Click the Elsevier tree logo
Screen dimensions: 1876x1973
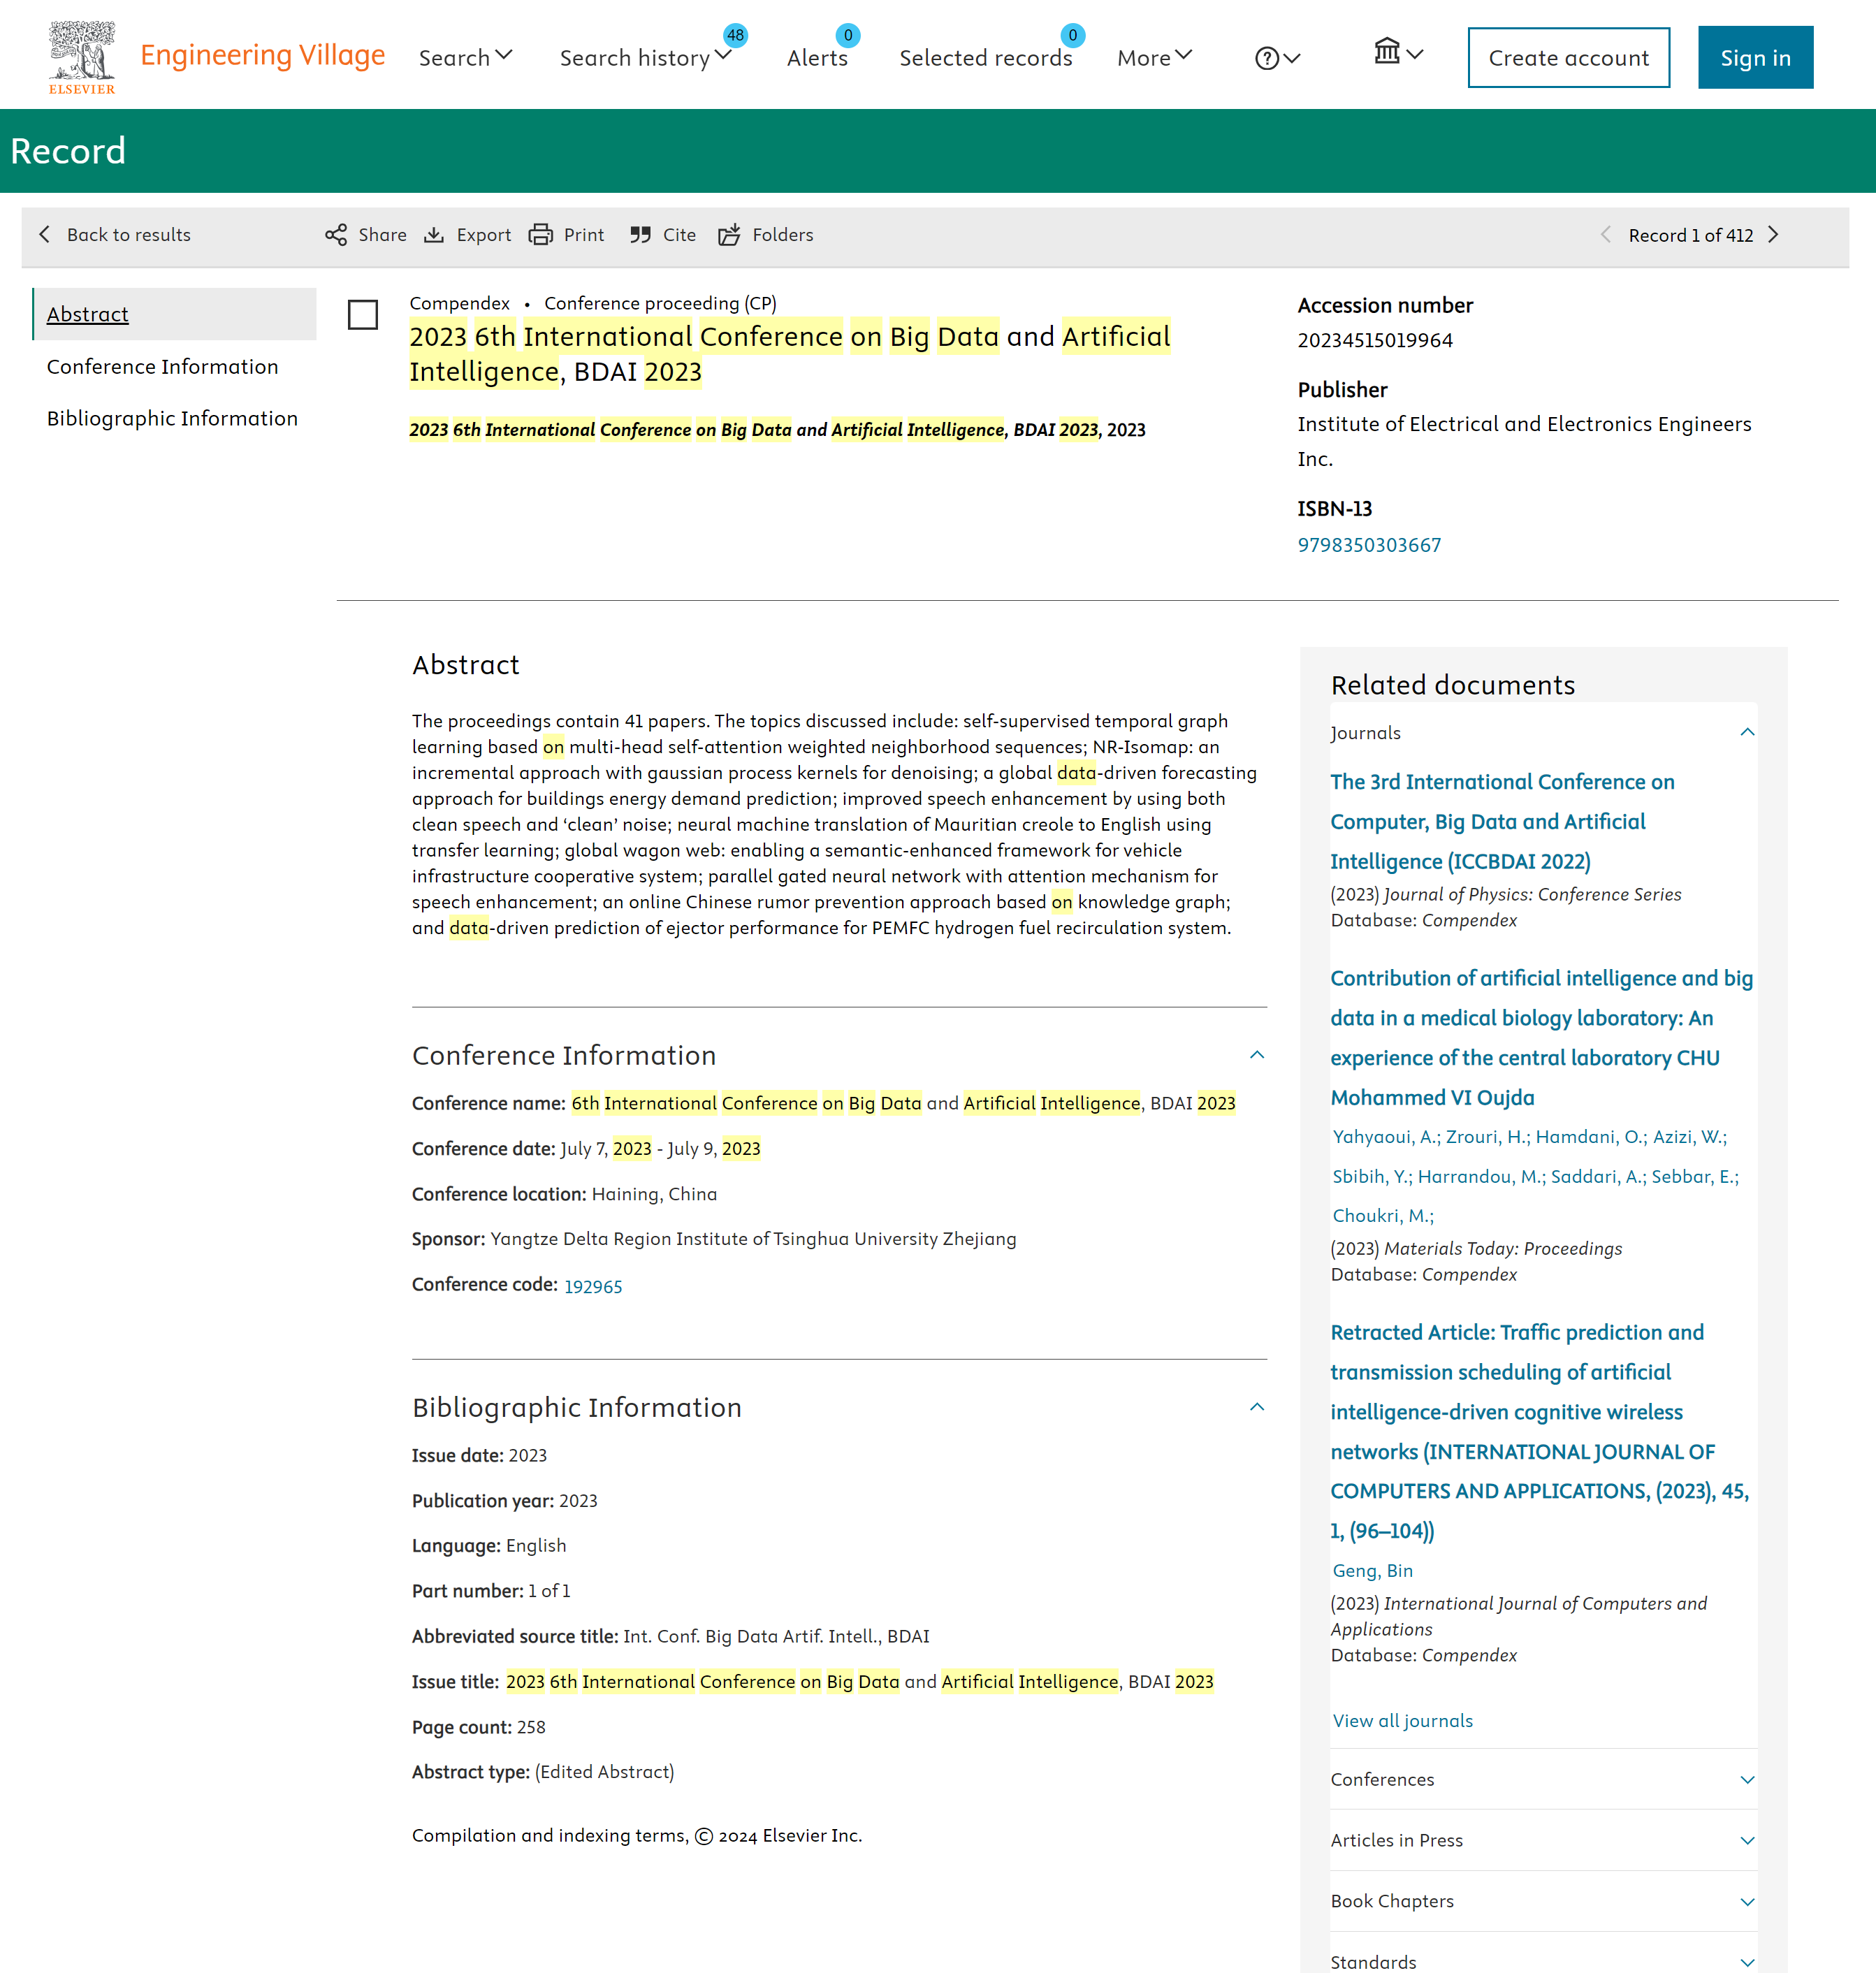(82, 57)
